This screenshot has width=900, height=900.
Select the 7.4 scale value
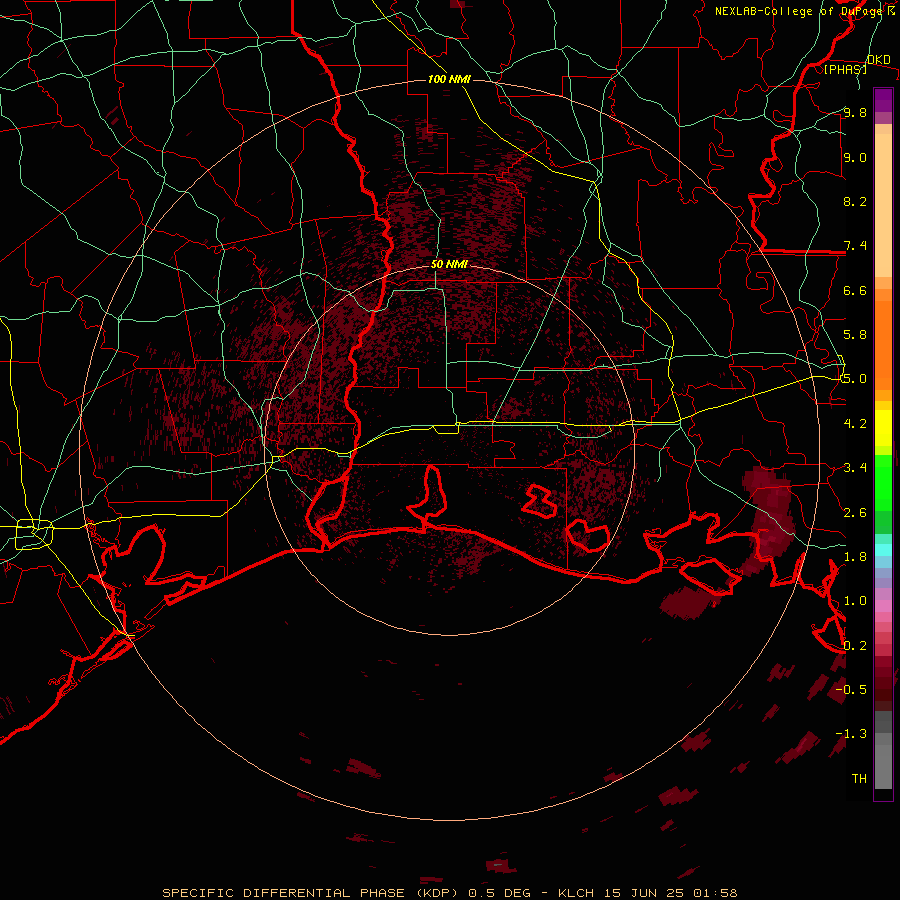(855, 246)
